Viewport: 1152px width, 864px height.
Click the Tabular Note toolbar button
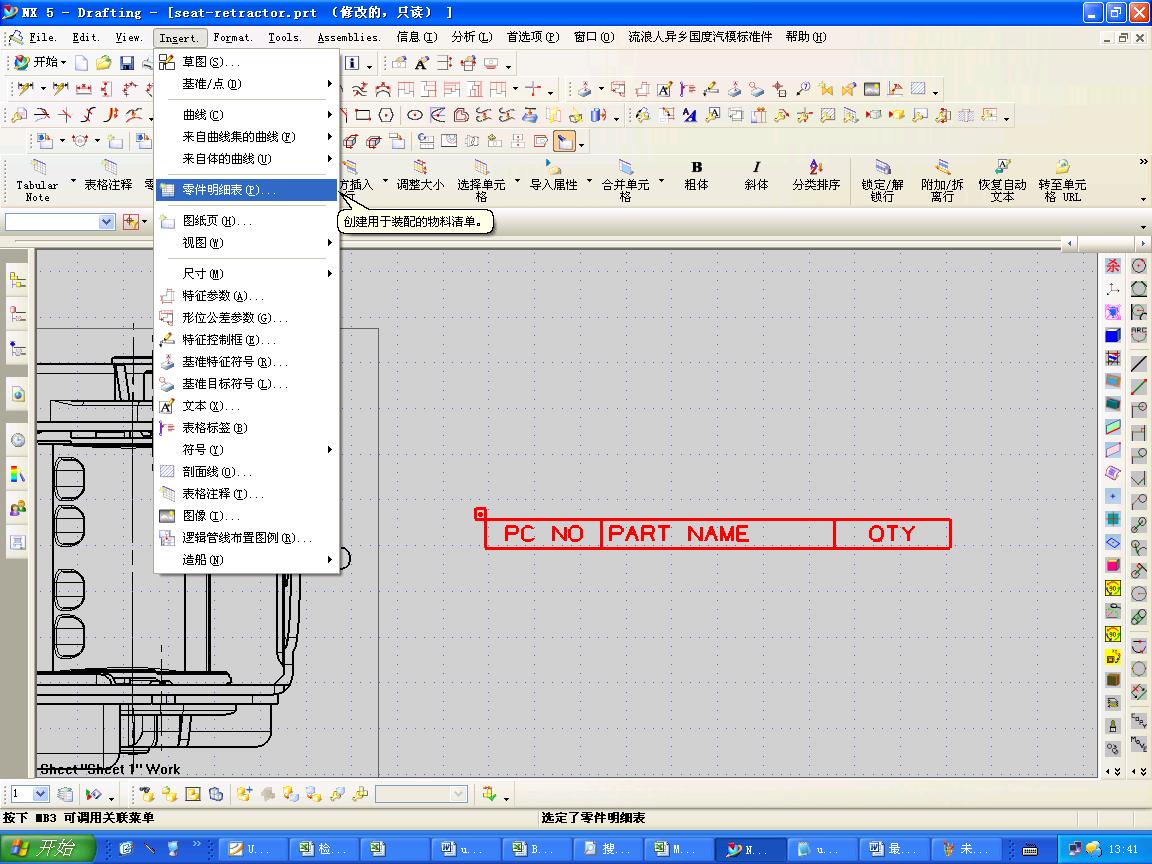pyautogui.click(x=37, y=181)
